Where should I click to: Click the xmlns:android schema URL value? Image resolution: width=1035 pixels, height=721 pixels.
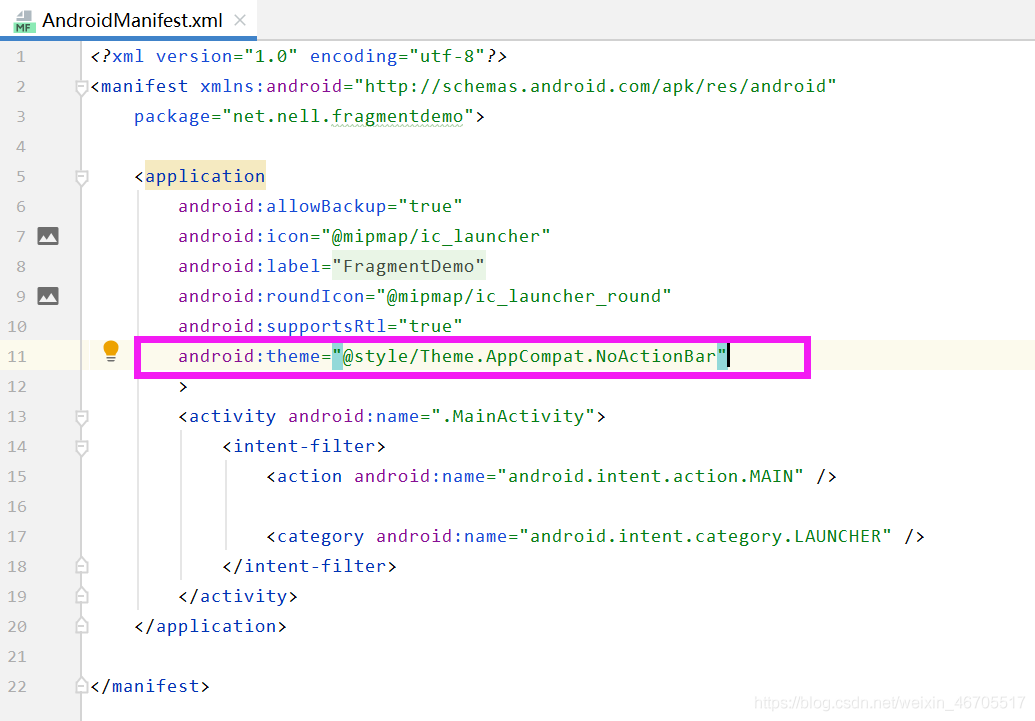[x=595, y=86]
